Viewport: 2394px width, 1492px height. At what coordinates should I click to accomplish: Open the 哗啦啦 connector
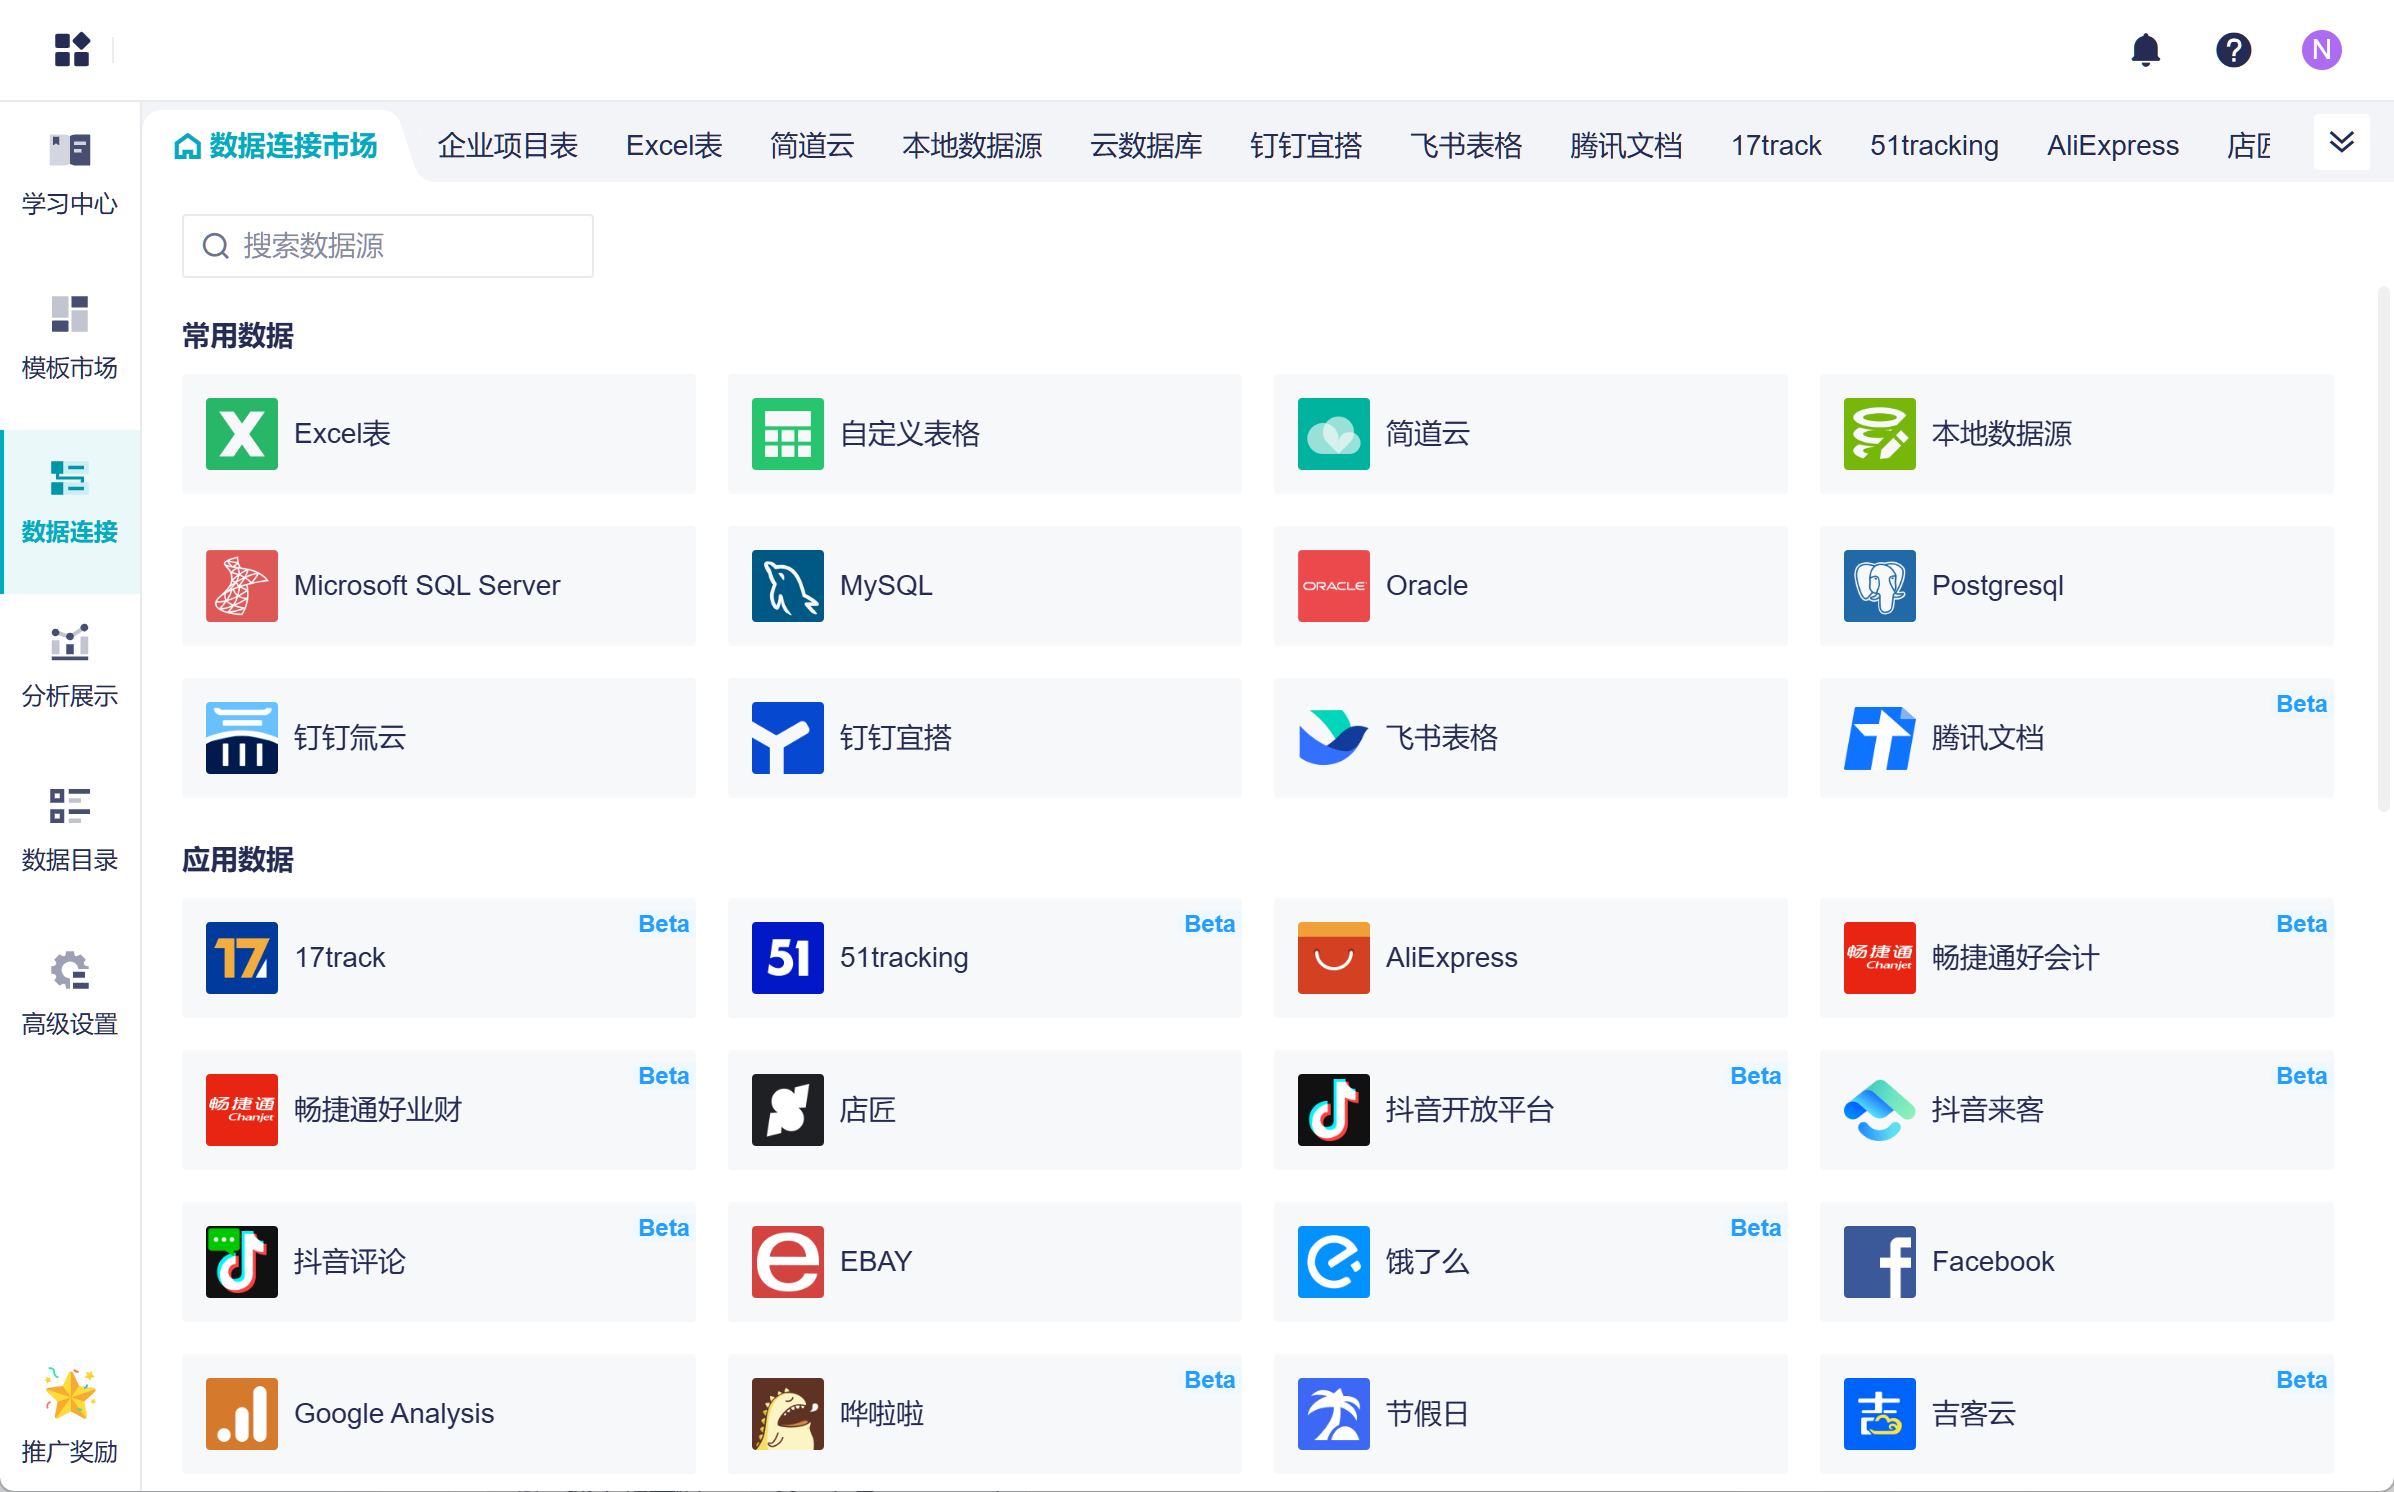tap(985, 1414)
